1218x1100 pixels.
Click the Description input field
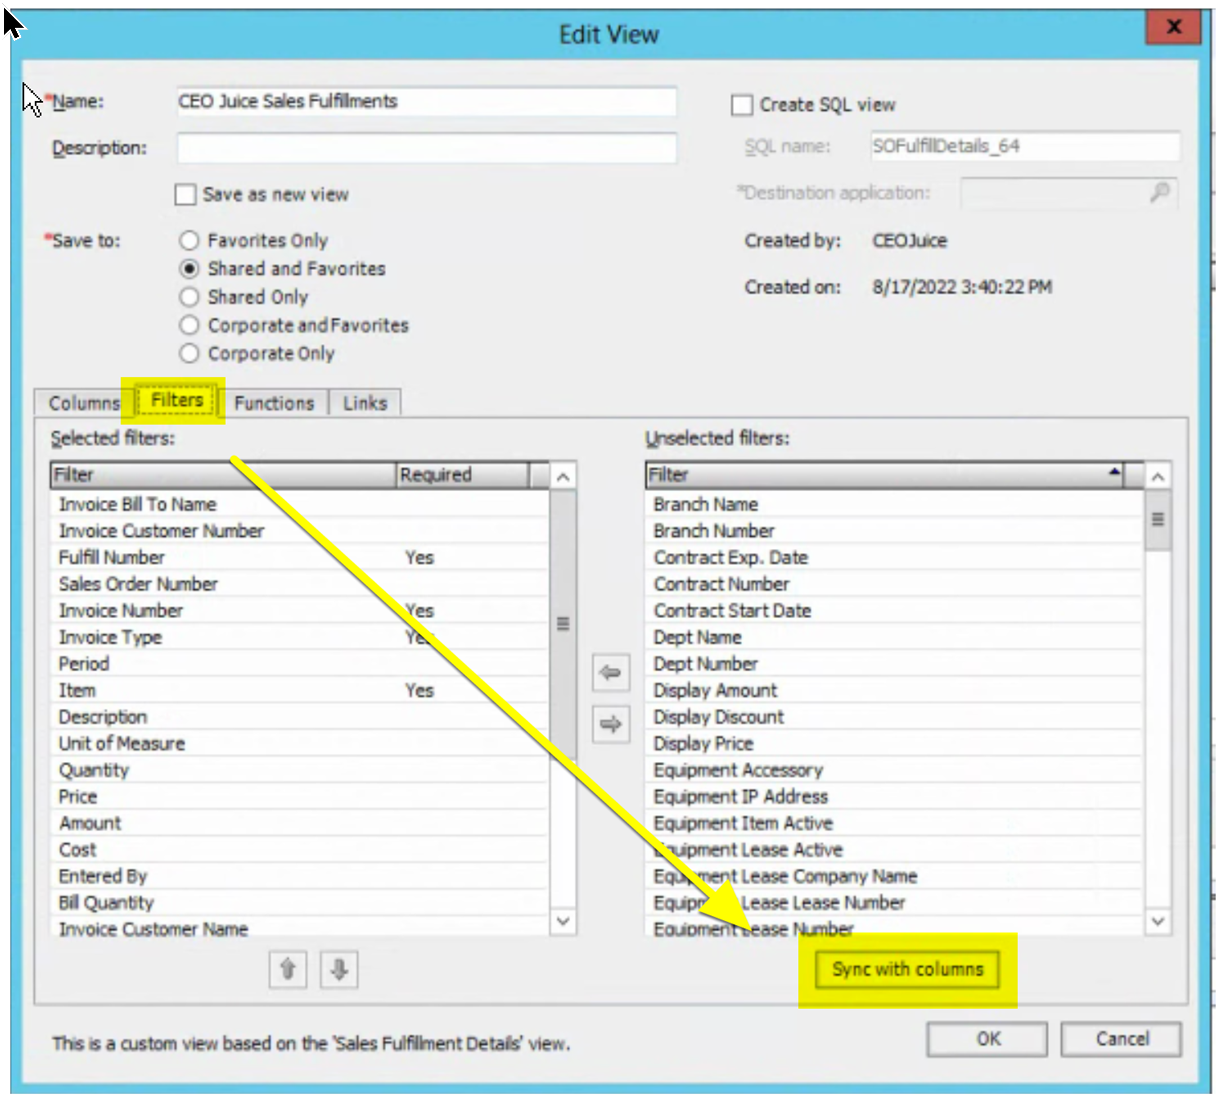point(427,148)
